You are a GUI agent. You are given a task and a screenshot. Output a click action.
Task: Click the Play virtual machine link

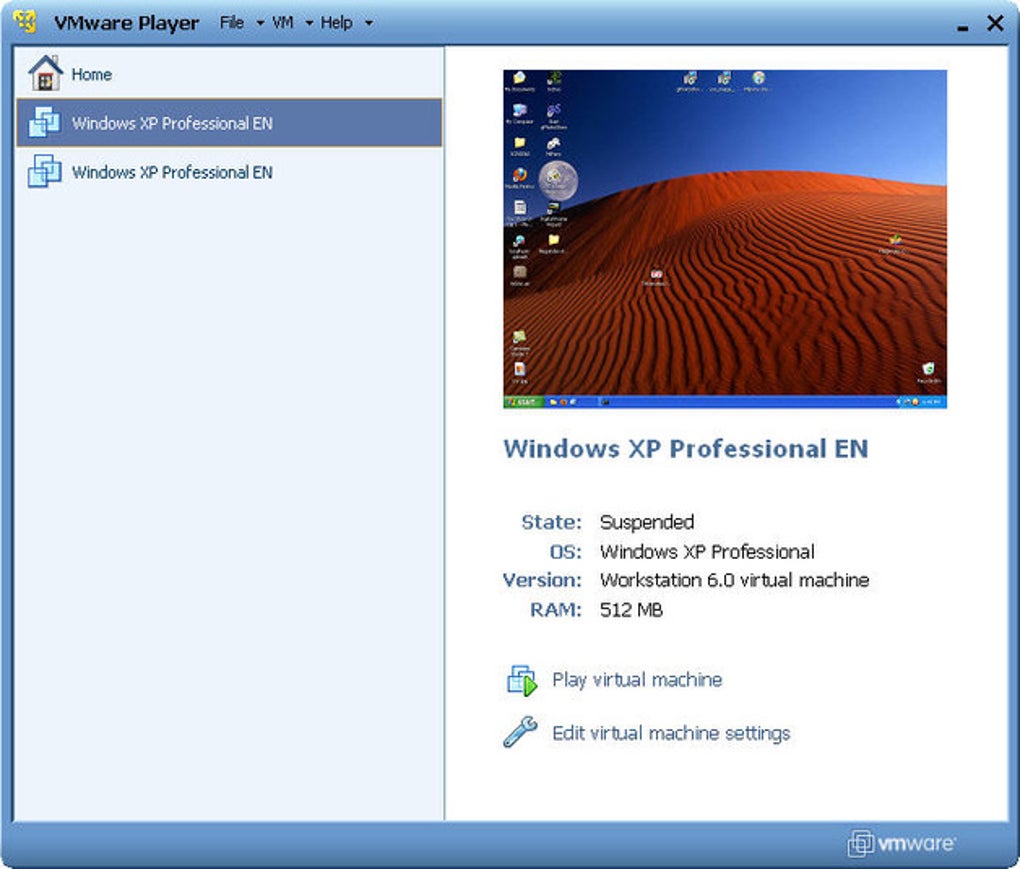point(636,680)
